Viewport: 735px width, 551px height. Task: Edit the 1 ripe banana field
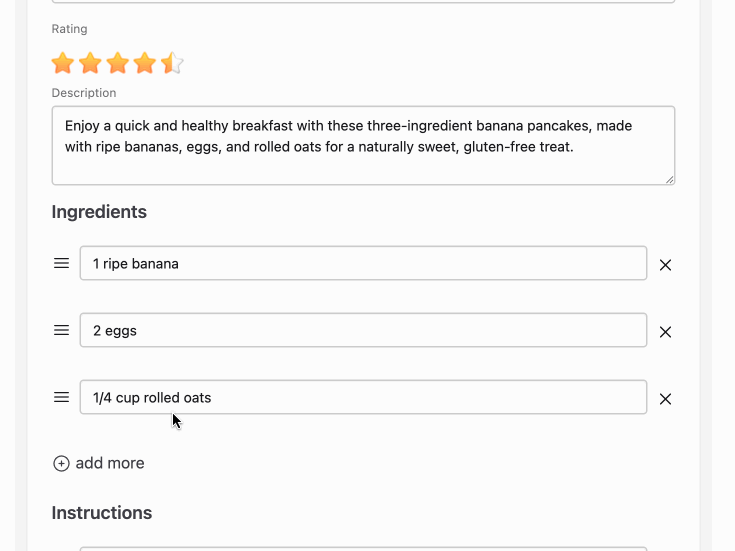coord(363,263)
